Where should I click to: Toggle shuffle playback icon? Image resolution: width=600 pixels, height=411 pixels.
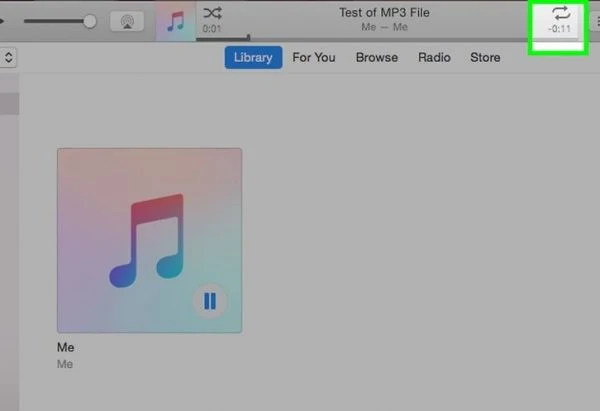click(212, 13)
